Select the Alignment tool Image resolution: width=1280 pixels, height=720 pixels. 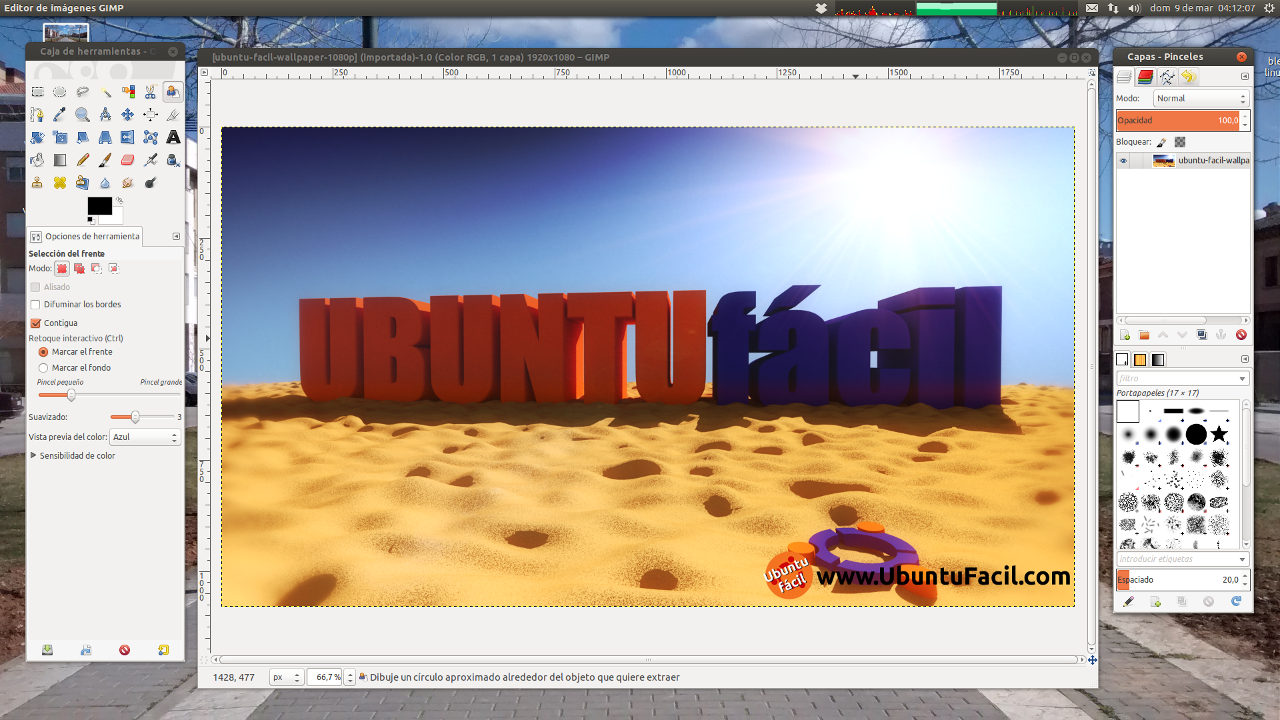pos(150,115)
